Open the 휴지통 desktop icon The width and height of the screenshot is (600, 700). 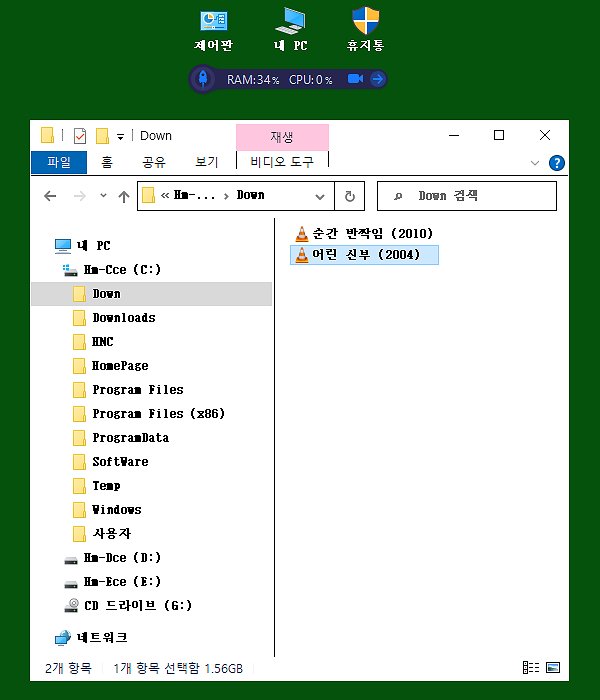click(x=366, y=29)
